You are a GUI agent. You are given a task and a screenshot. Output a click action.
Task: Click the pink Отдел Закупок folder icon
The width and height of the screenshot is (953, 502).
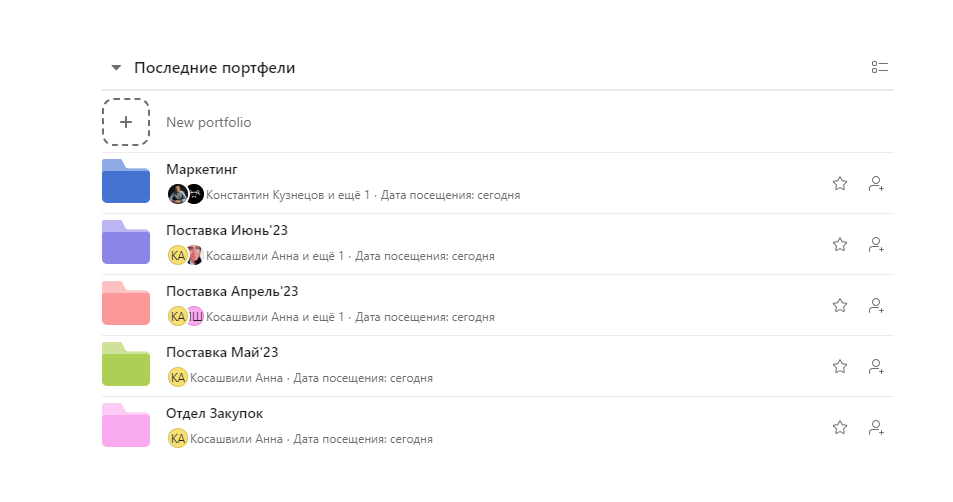click(x=126, y=426)
